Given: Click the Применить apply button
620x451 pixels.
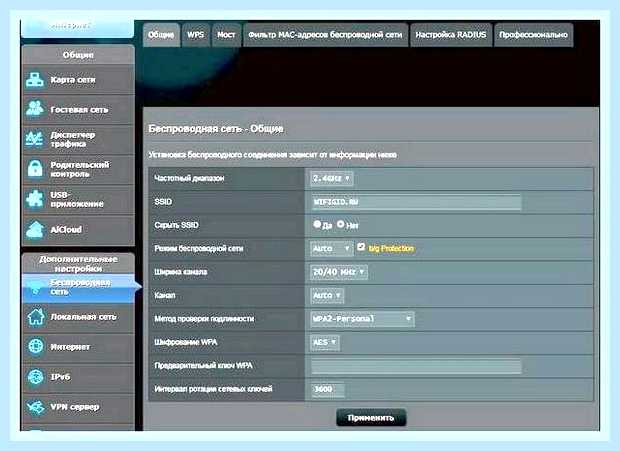Looking at the screenshot, I should point(371,418).
